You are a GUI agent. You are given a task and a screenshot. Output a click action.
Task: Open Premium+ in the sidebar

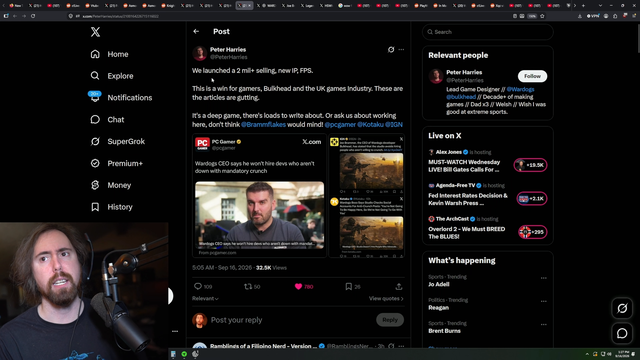point(116,163)
